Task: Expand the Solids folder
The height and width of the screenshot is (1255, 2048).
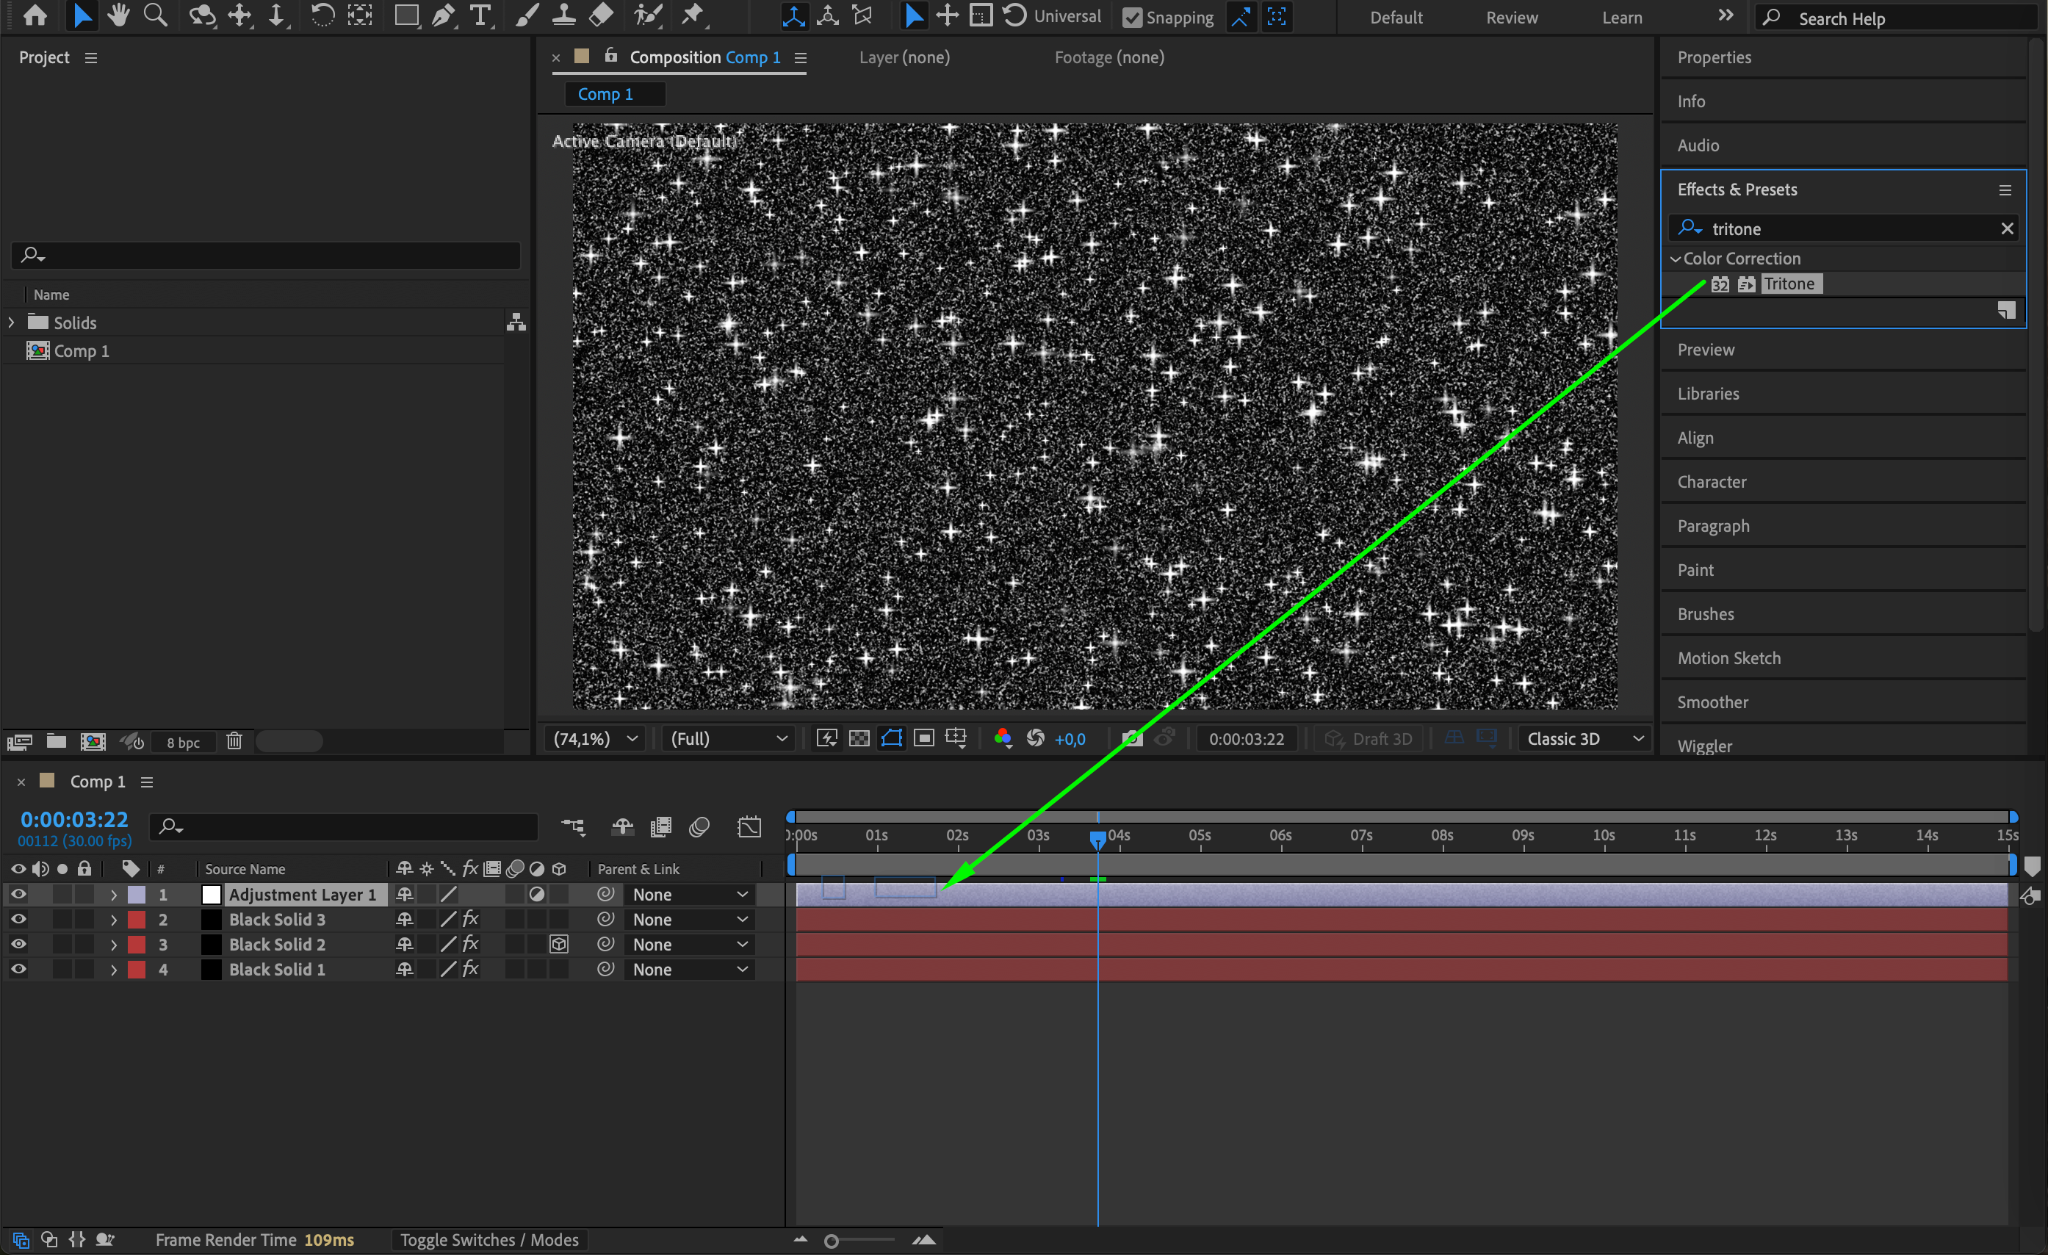Action: (12, 322)
